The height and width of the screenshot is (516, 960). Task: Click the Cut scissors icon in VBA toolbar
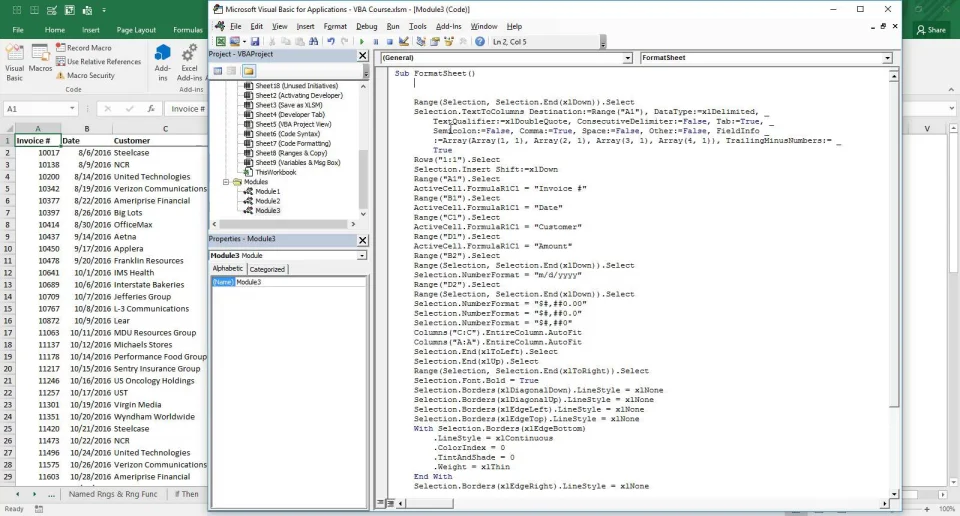tap(272, 42)
